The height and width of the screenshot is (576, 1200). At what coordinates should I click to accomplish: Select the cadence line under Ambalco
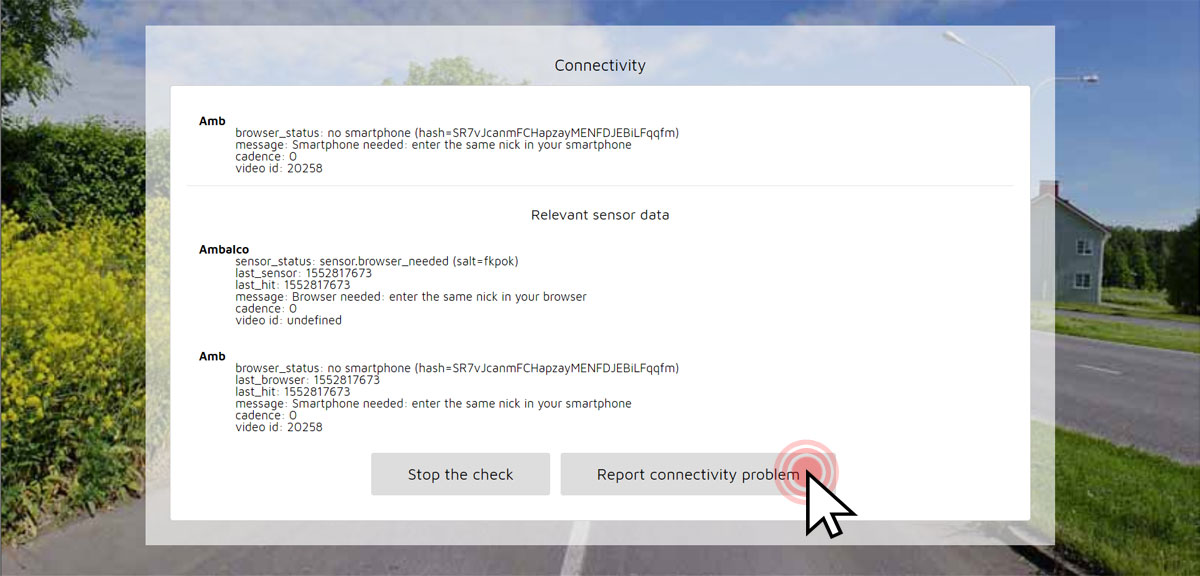pyautogui.click(x=266, y=309)
